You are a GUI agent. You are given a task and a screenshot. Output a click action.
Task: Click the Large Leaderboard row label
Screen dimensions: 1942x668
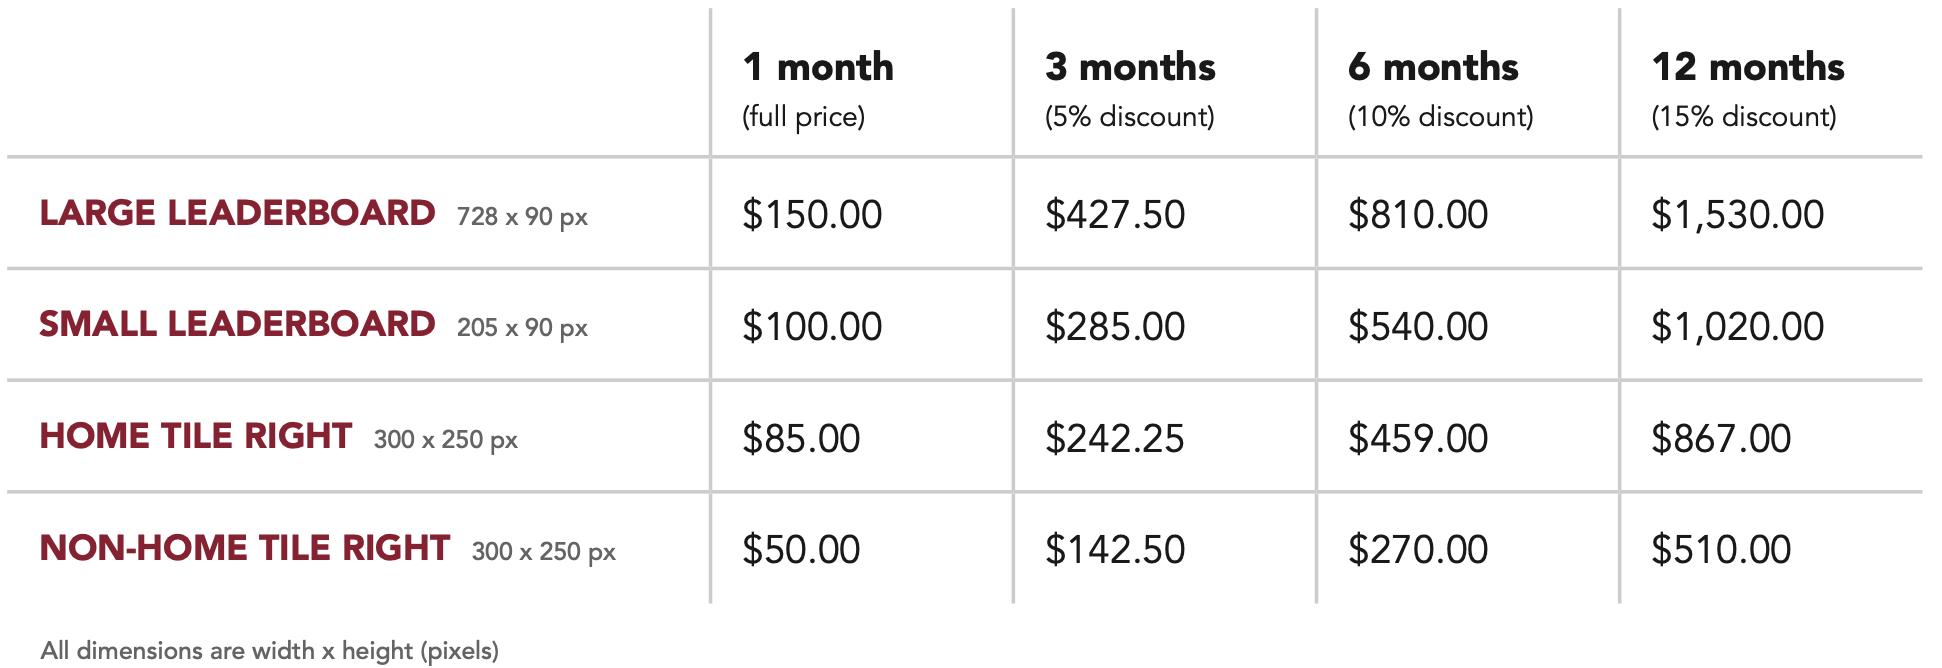pyautogui.click(x=237, y=213)
